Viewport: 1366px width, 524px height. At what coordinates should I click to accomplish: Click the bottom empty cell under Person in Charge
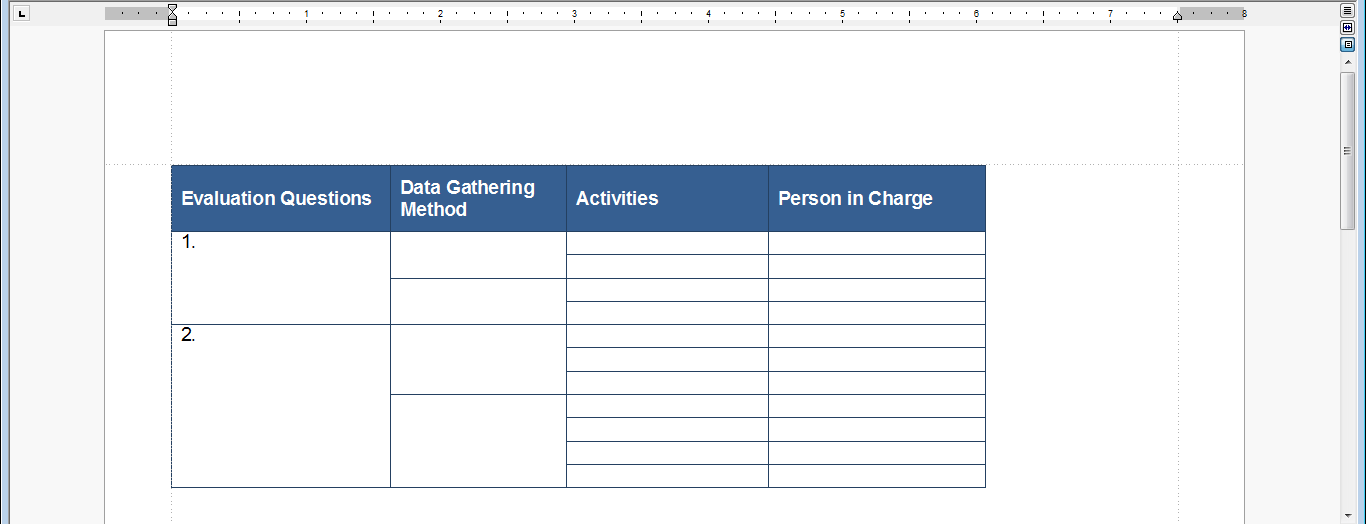click(877, 476)
